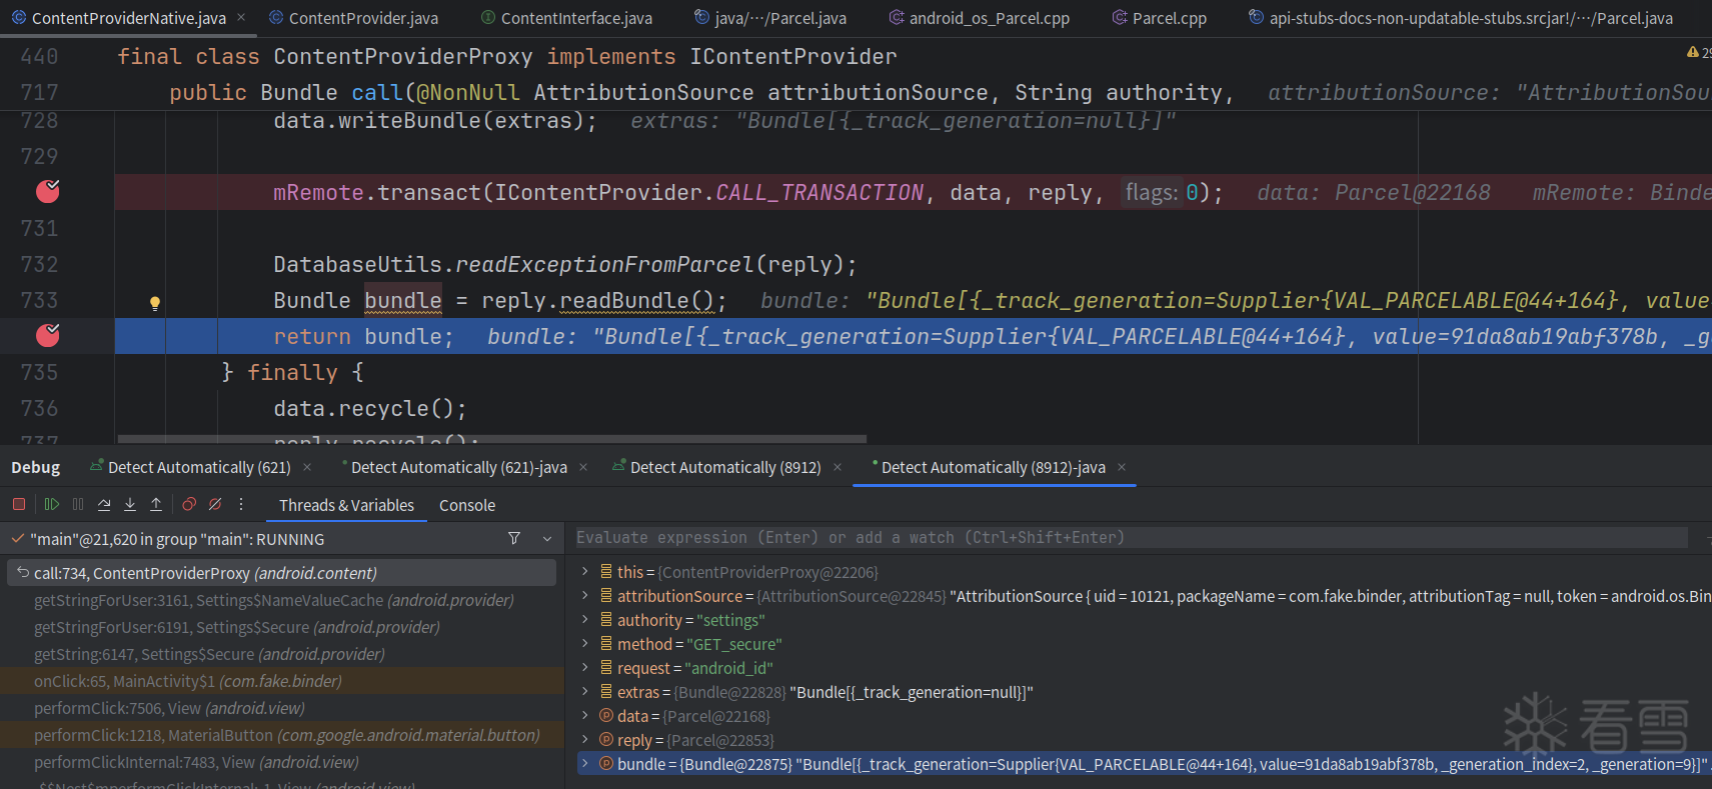Click the Step Over icon
Image resolution: width=1712 pixels, height=789 pixels.
[104, 505]
